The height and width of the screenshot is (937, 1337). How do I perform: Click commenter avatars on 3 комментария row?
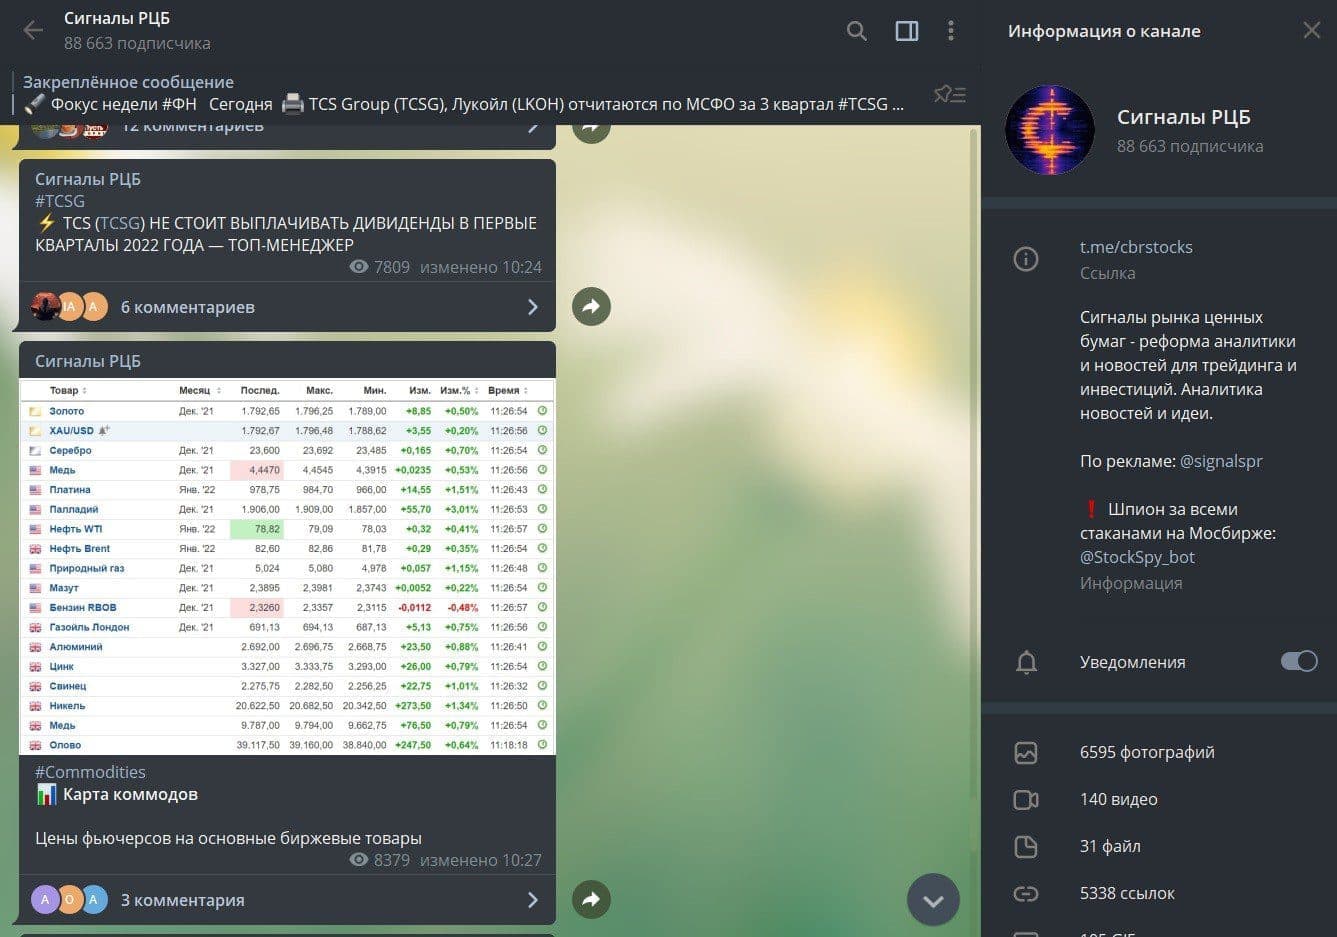(69, 900)
